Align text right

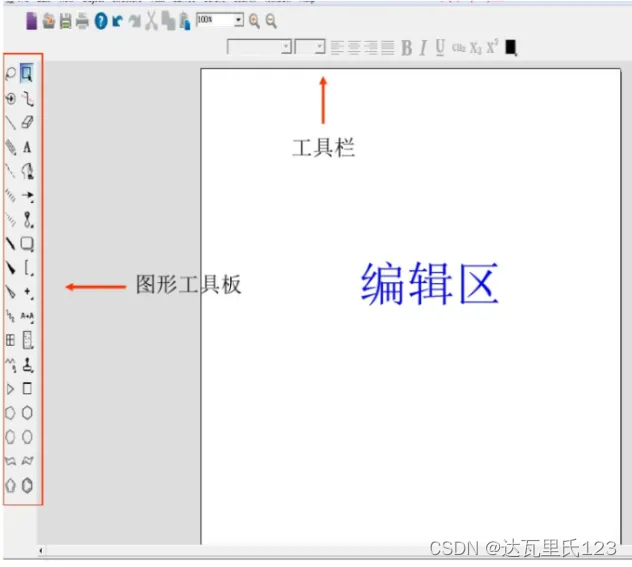click(x=371, y=48)
